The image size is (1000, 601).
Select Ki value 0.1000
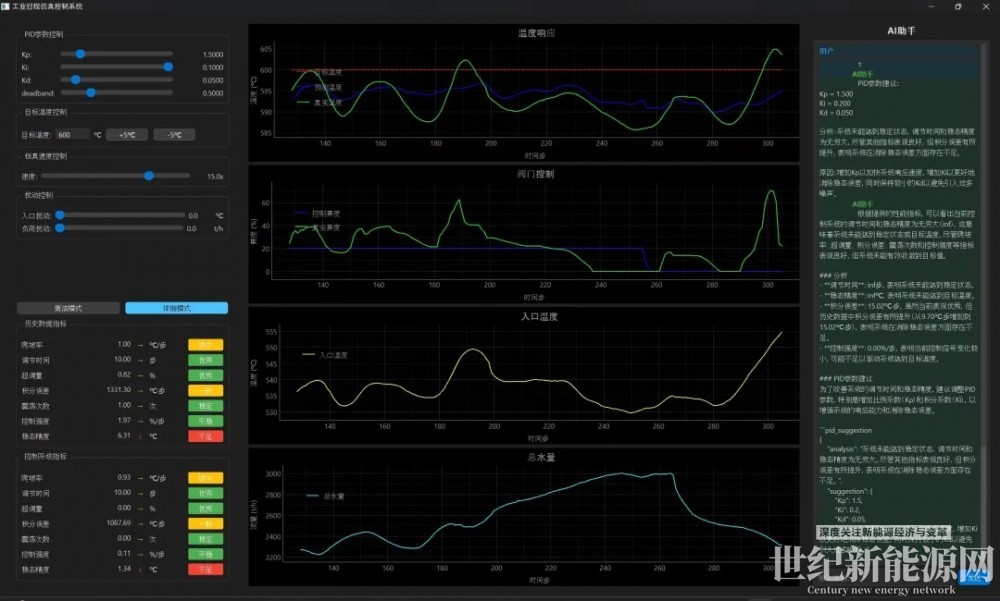pos(212,68)
